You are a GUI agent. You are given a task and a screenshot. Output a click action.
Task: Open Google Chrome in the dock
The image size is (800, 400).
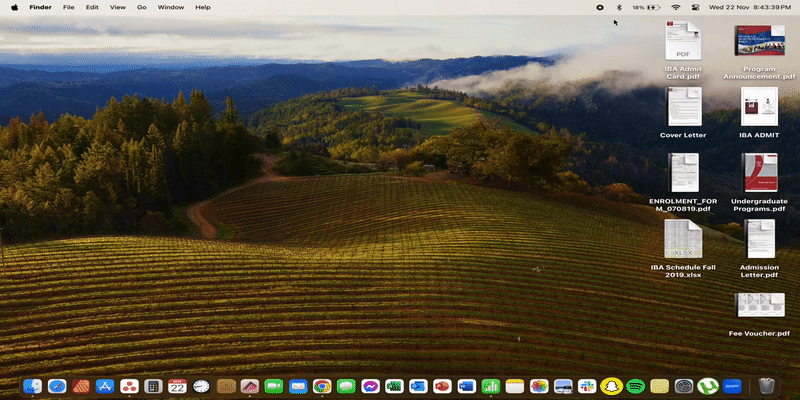pos(322,386)
